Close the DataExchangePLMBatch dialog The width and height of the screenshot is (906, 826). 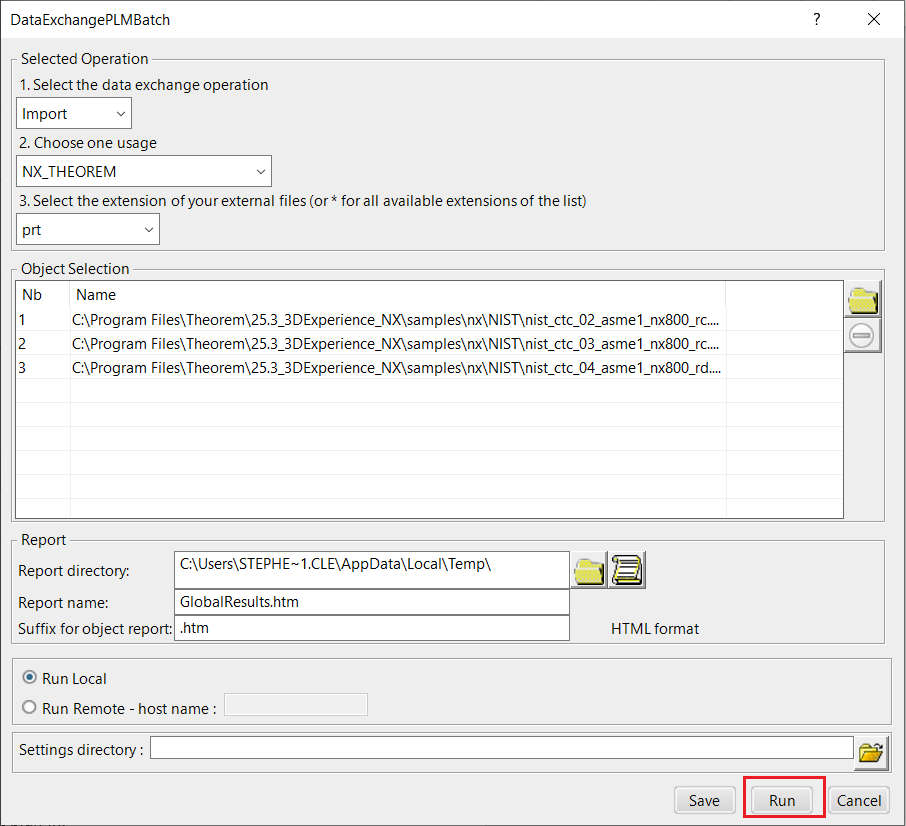(x=874, y=19)
